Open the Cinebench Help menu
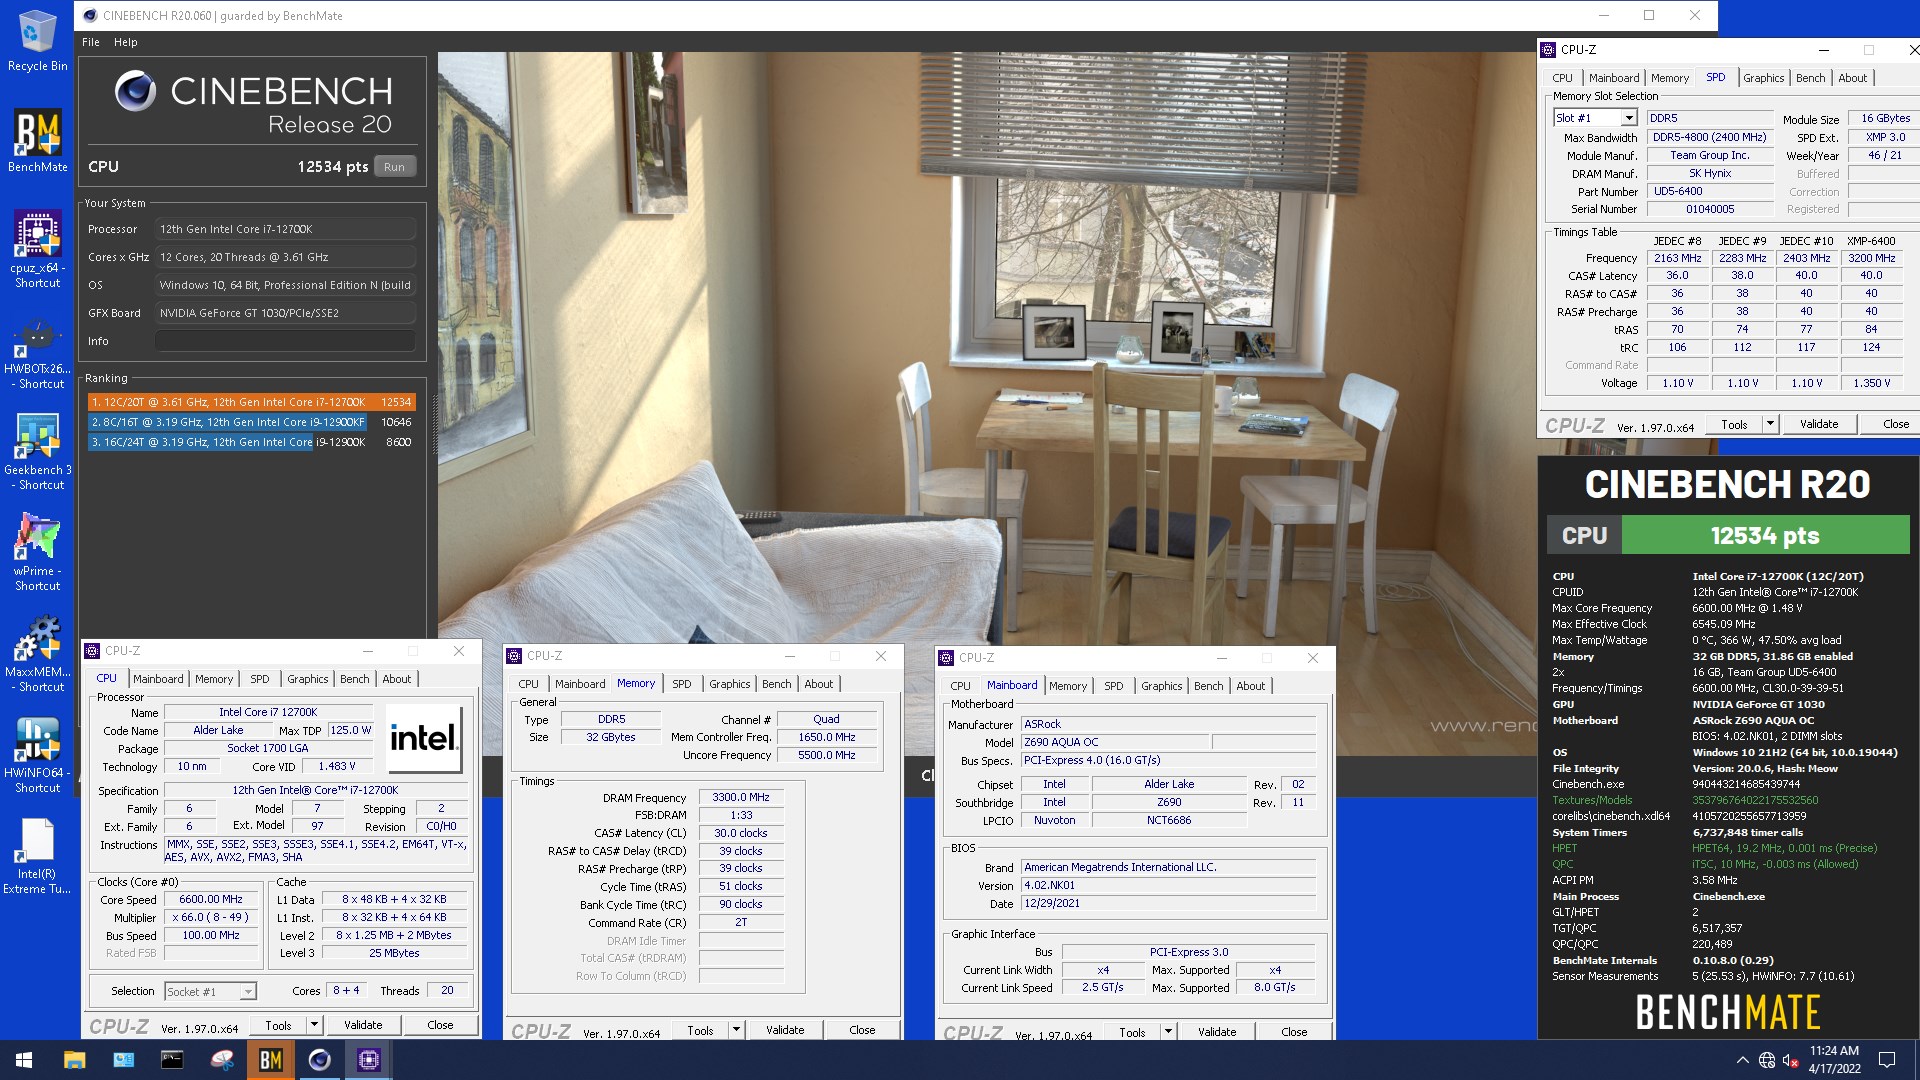Viewport: 1920px width, 1080px height. coord(125,42)
